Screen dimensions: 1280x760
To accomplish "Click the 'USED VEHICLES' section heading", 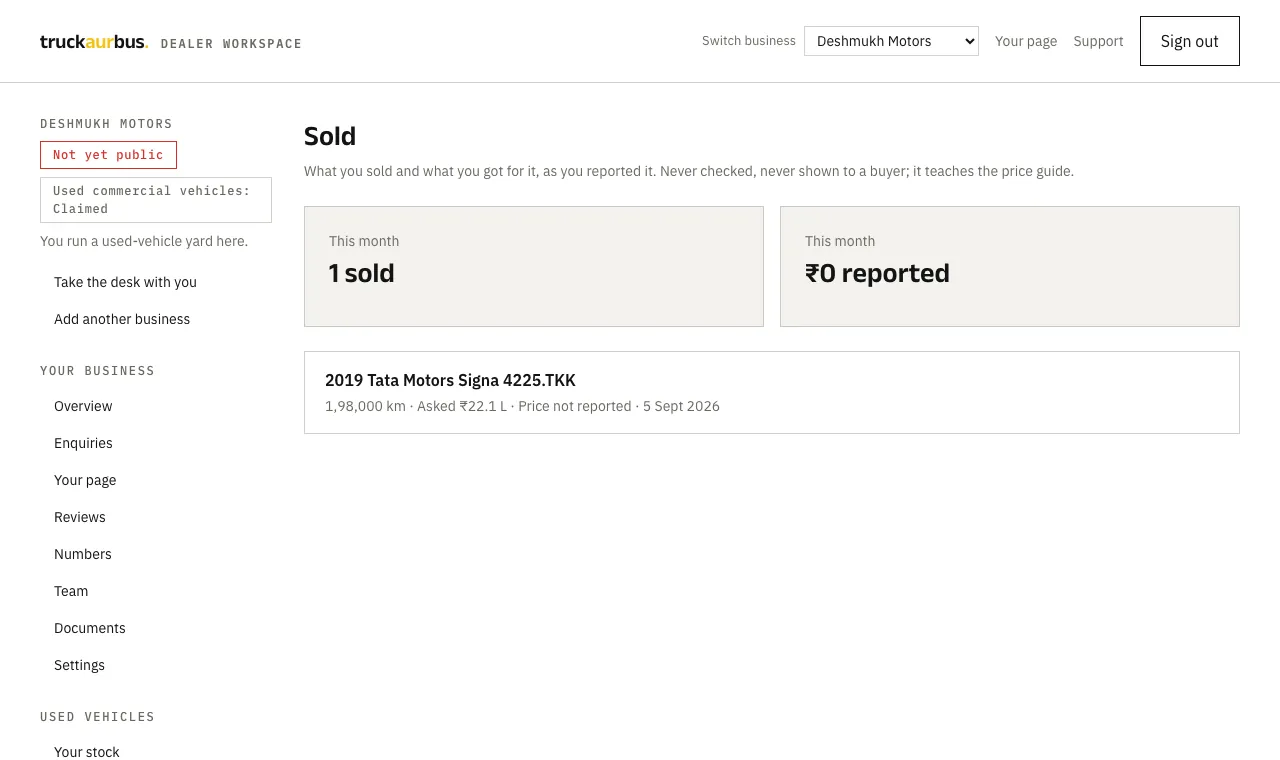I will 97,717.
